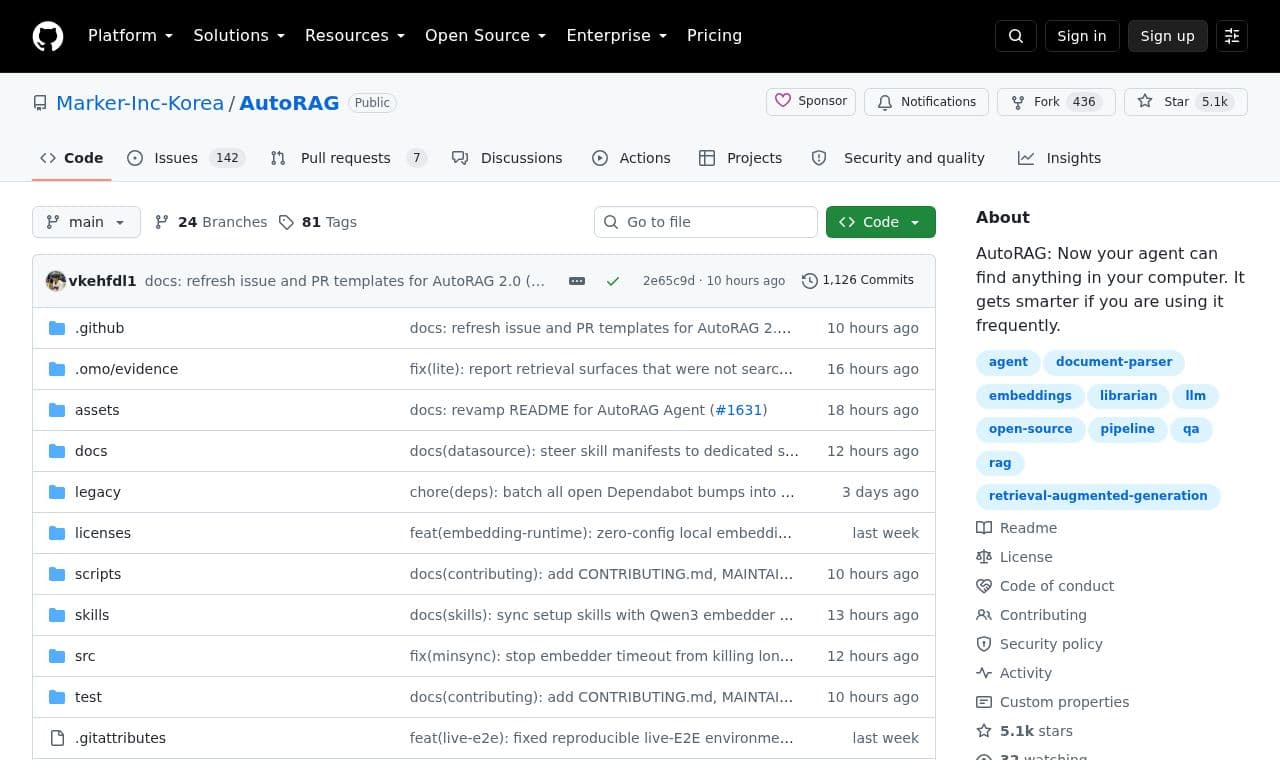1280x760 pixels.
Task: Open the #1631 pull request link
Action: point(738,410)
